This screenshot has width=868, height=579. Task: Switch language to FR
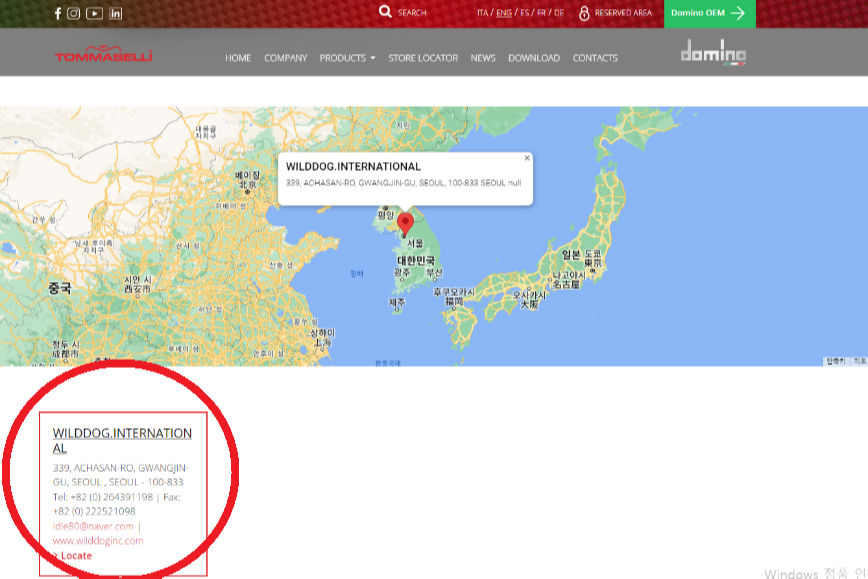pyautogui.click(x=541, y=13)
